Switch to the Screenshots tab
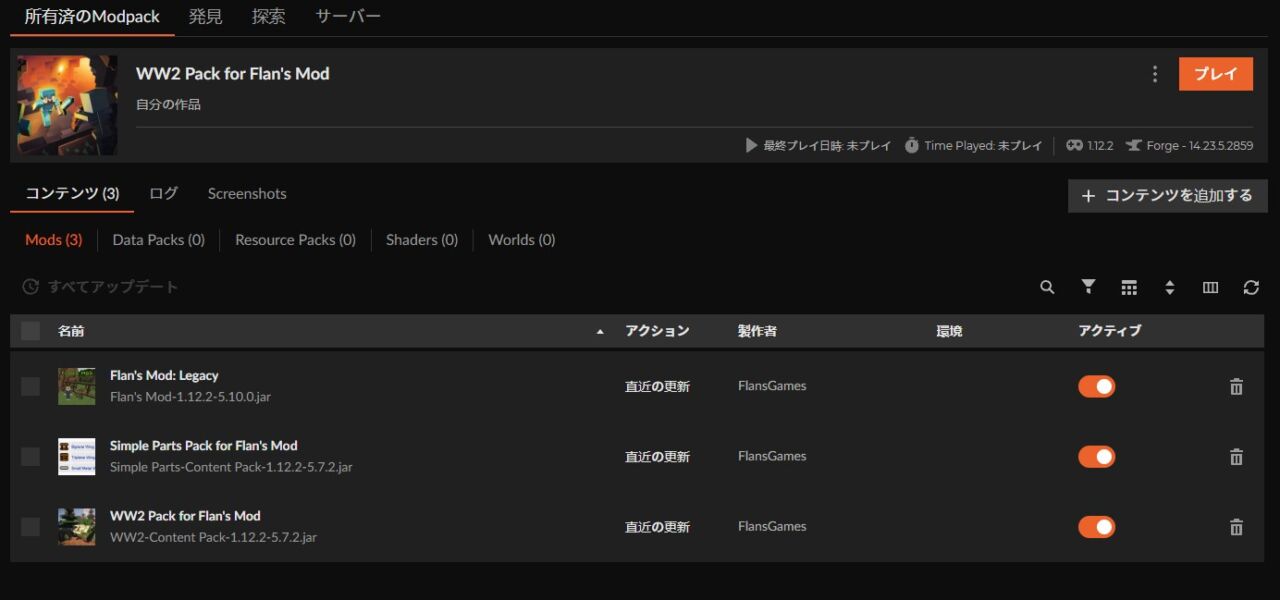The image size is (1280, 600). point(246,193)
